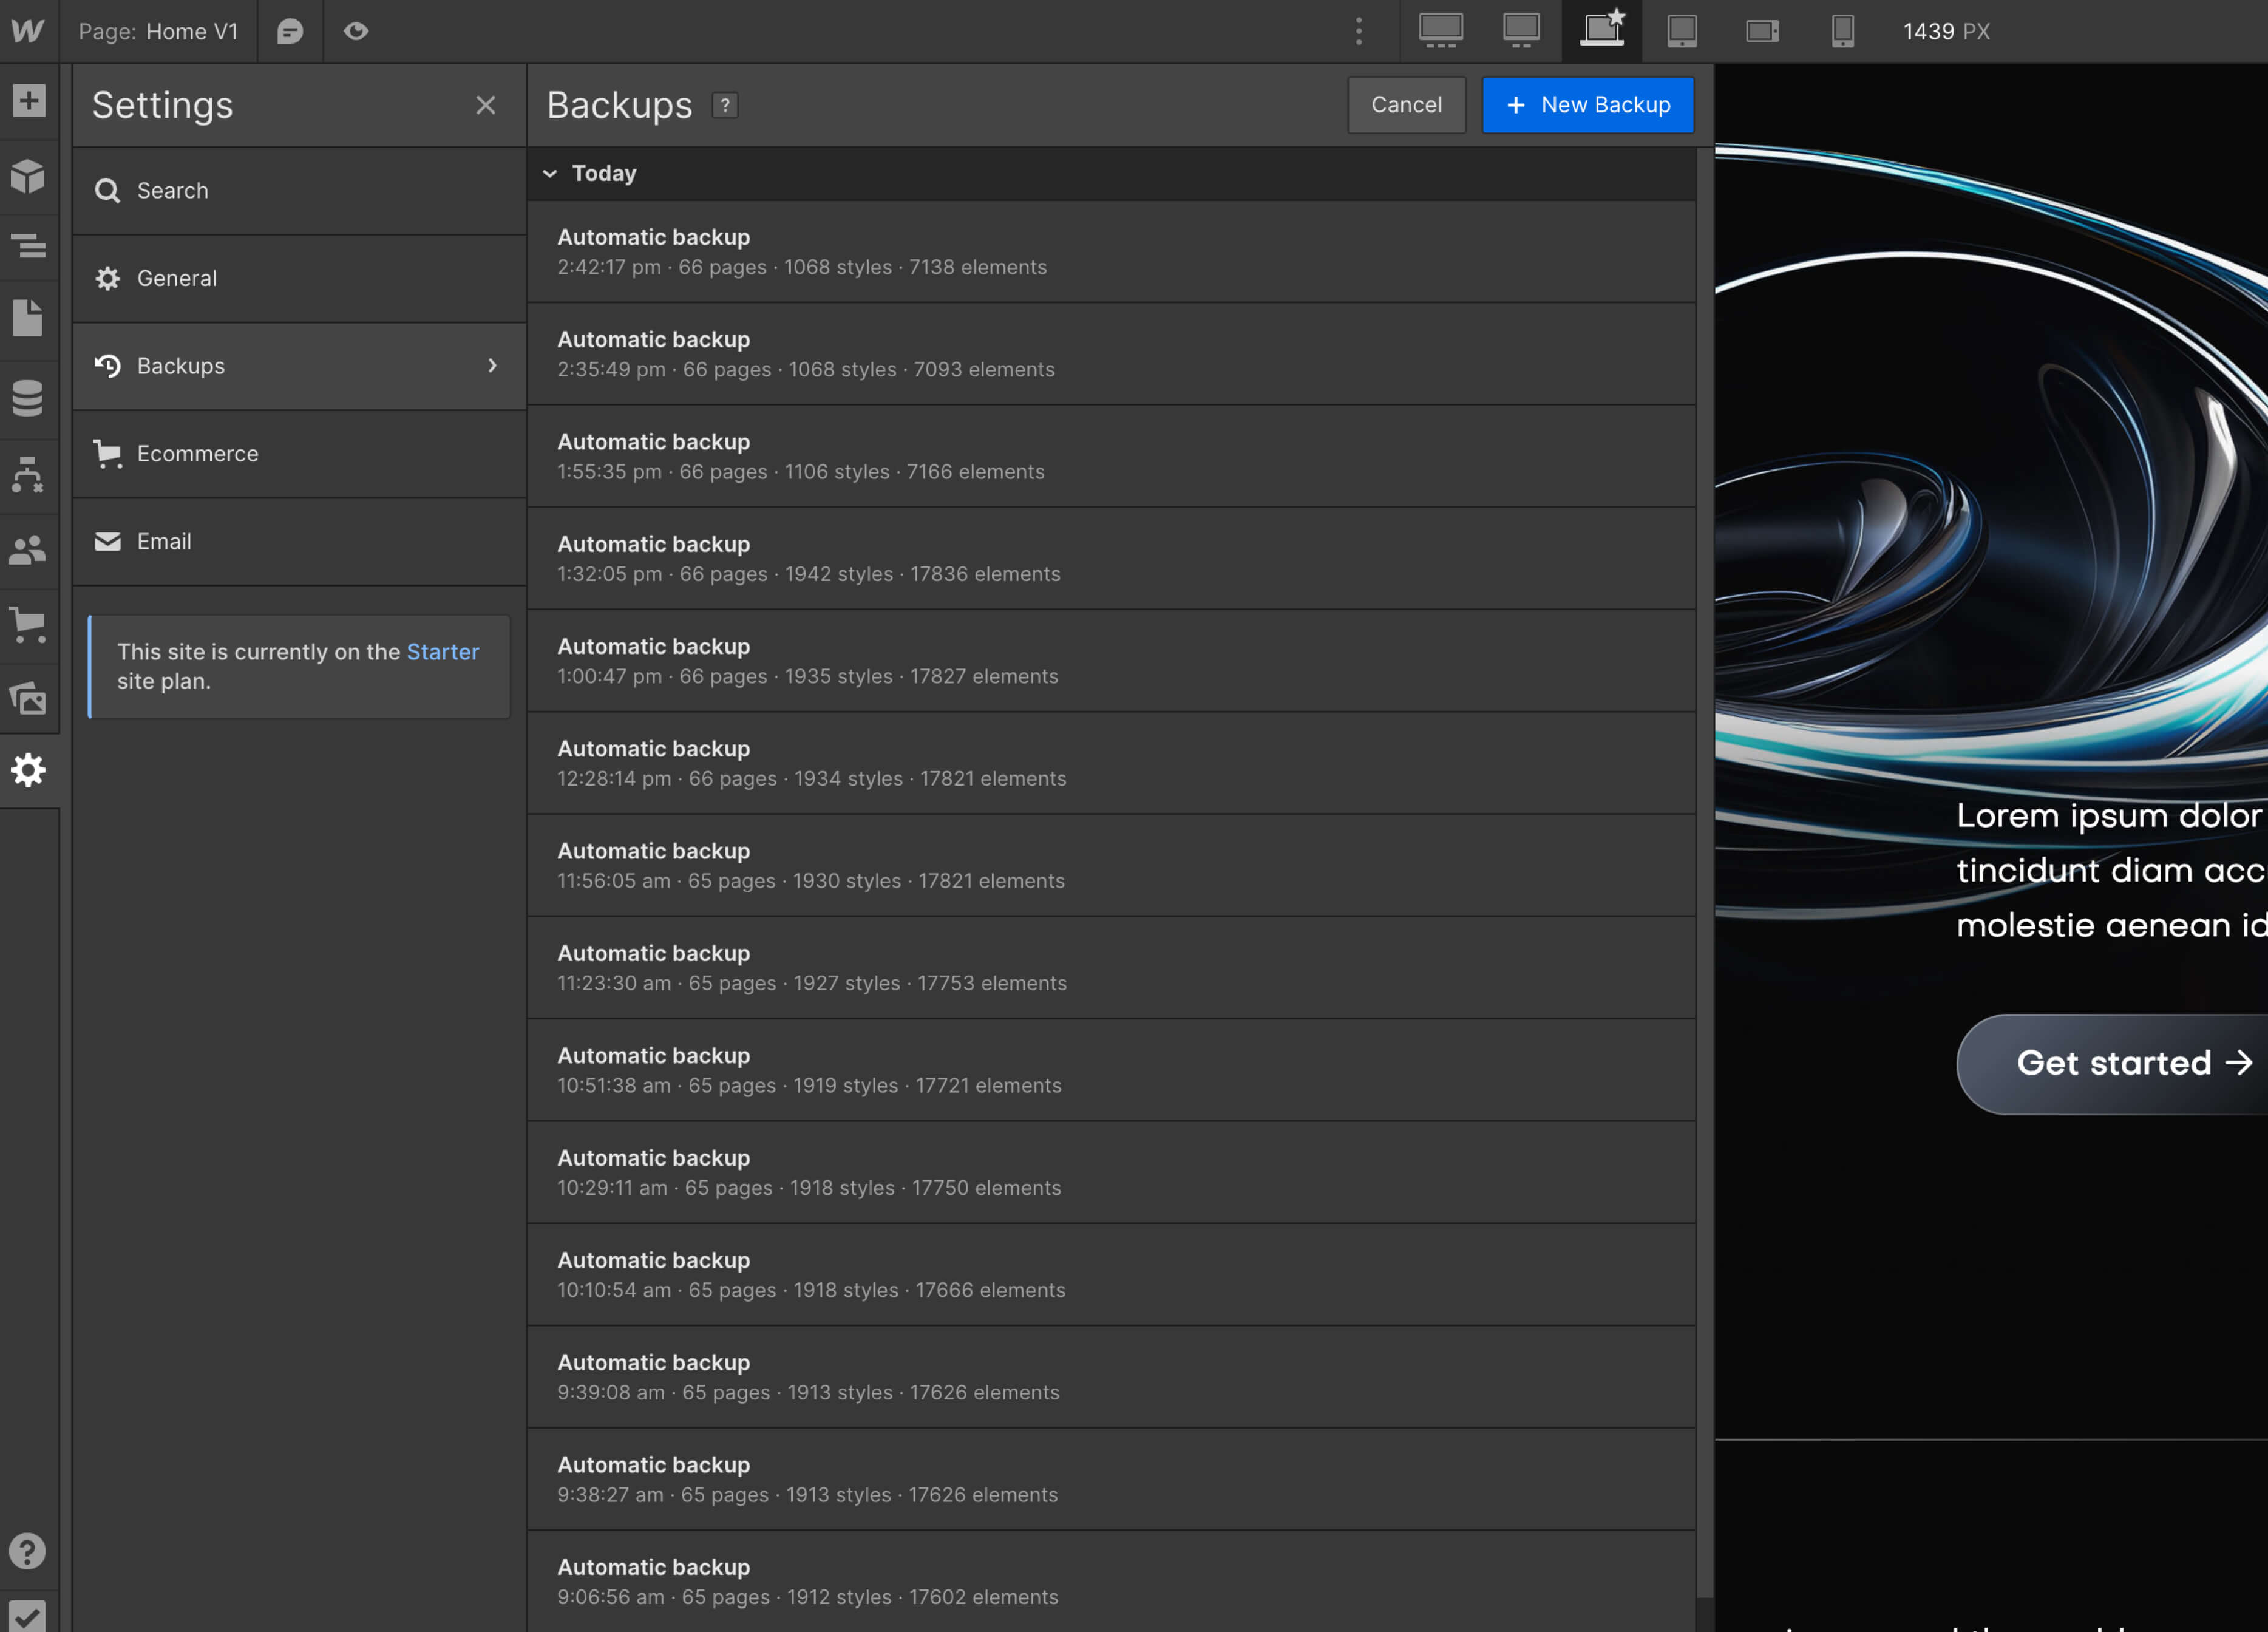The image size is (2268, 1632).
Task: Open the Pages panel
Action: 29,318
